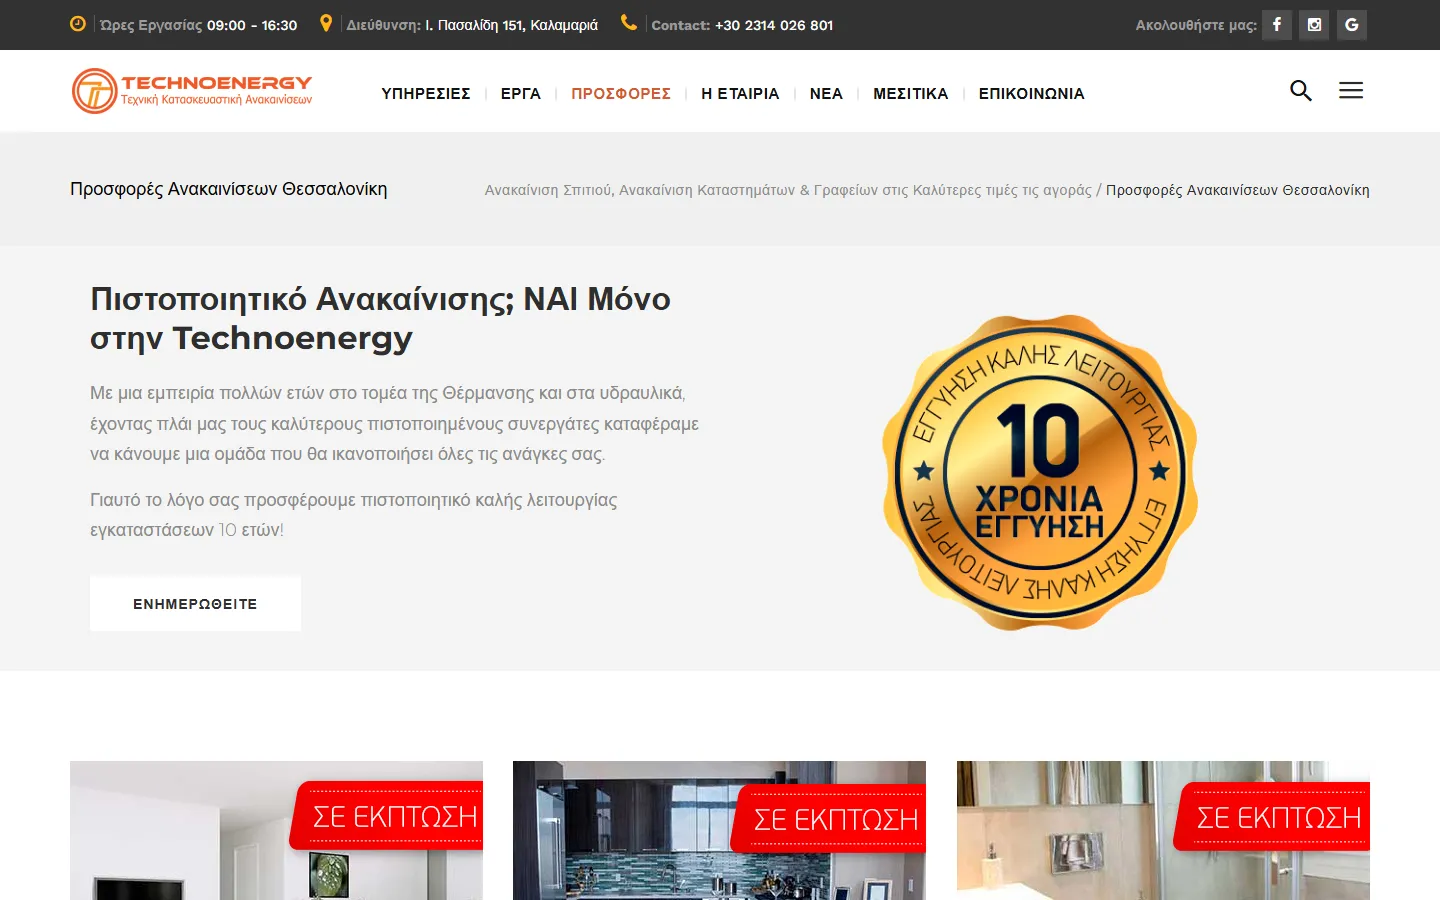Image resolution: width=1440 pixels, height=900 pixels.
Task: Open the Facebook social icon
Action: coord(1277,25)
